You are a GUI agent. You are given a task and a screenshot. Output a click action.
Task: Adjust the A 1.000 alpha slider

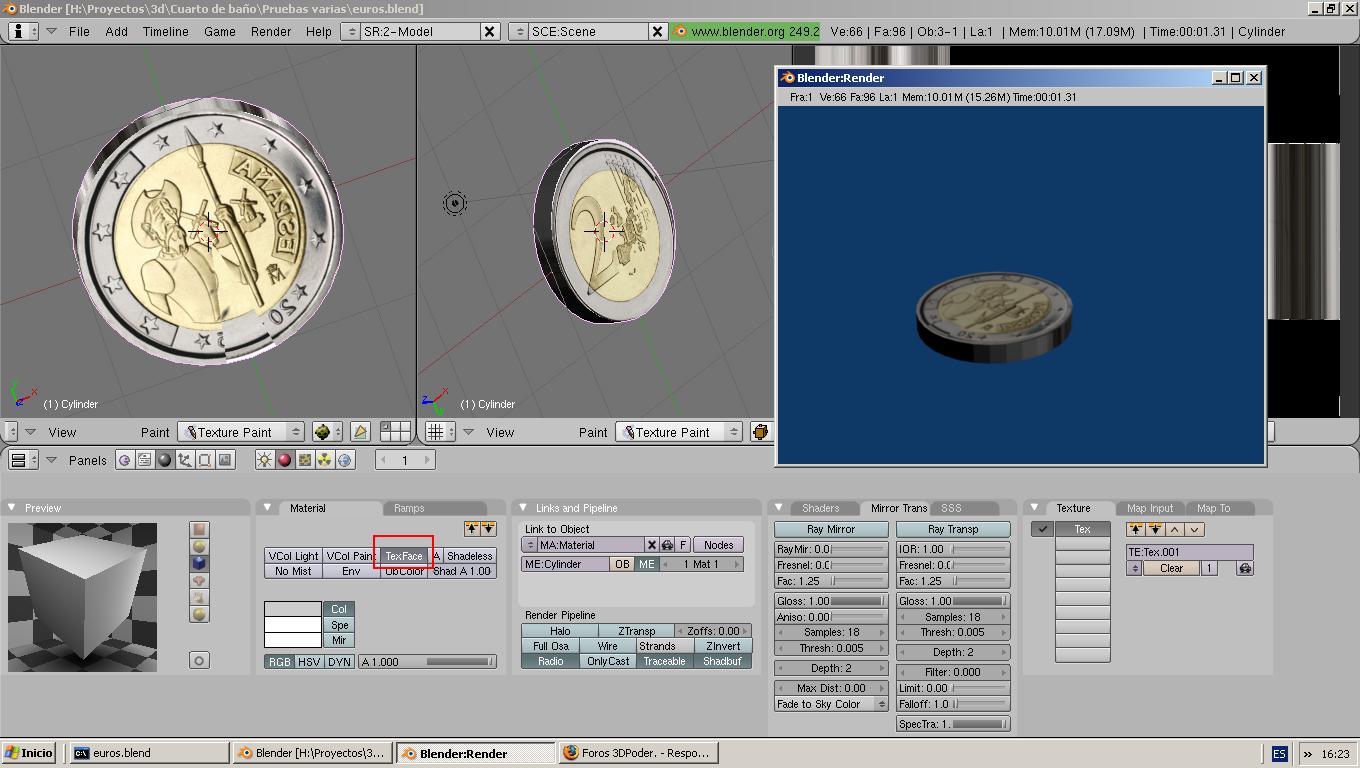point(427,662)
